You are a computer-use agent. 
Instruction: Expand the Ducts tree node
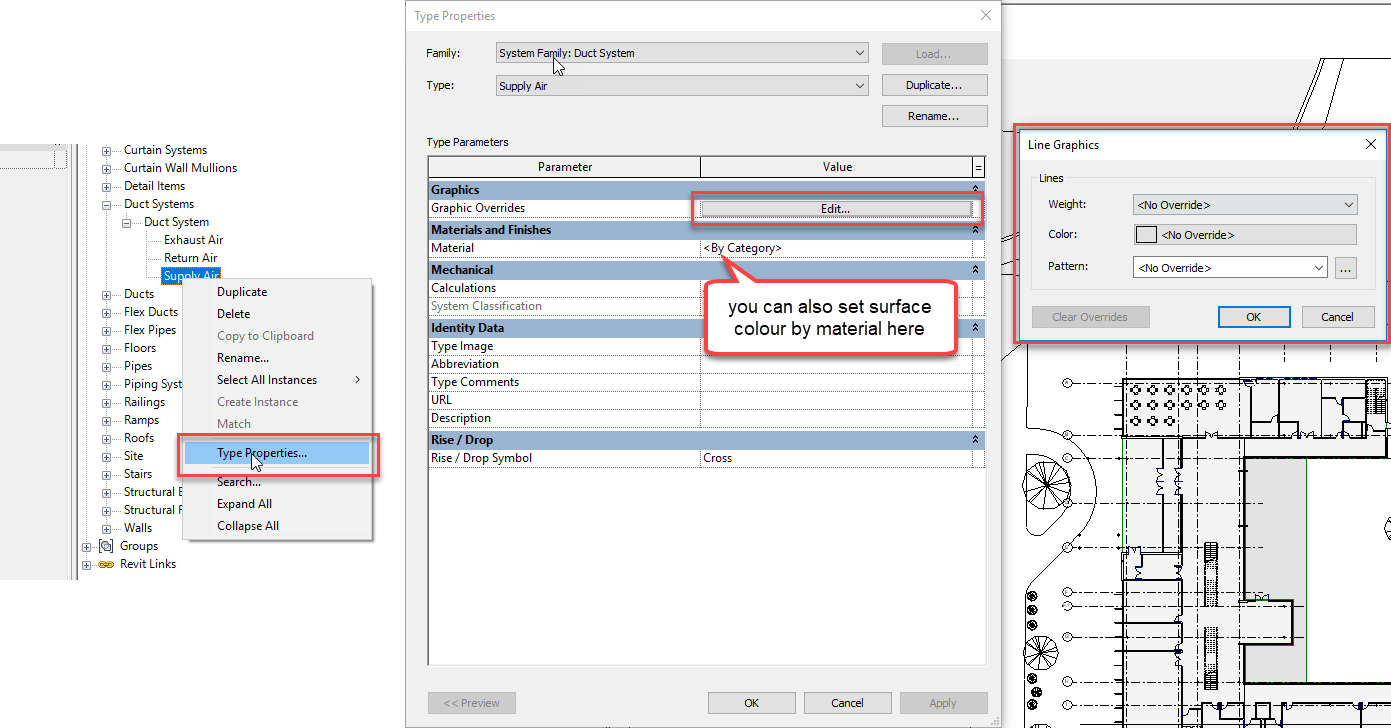click(106, 293)
